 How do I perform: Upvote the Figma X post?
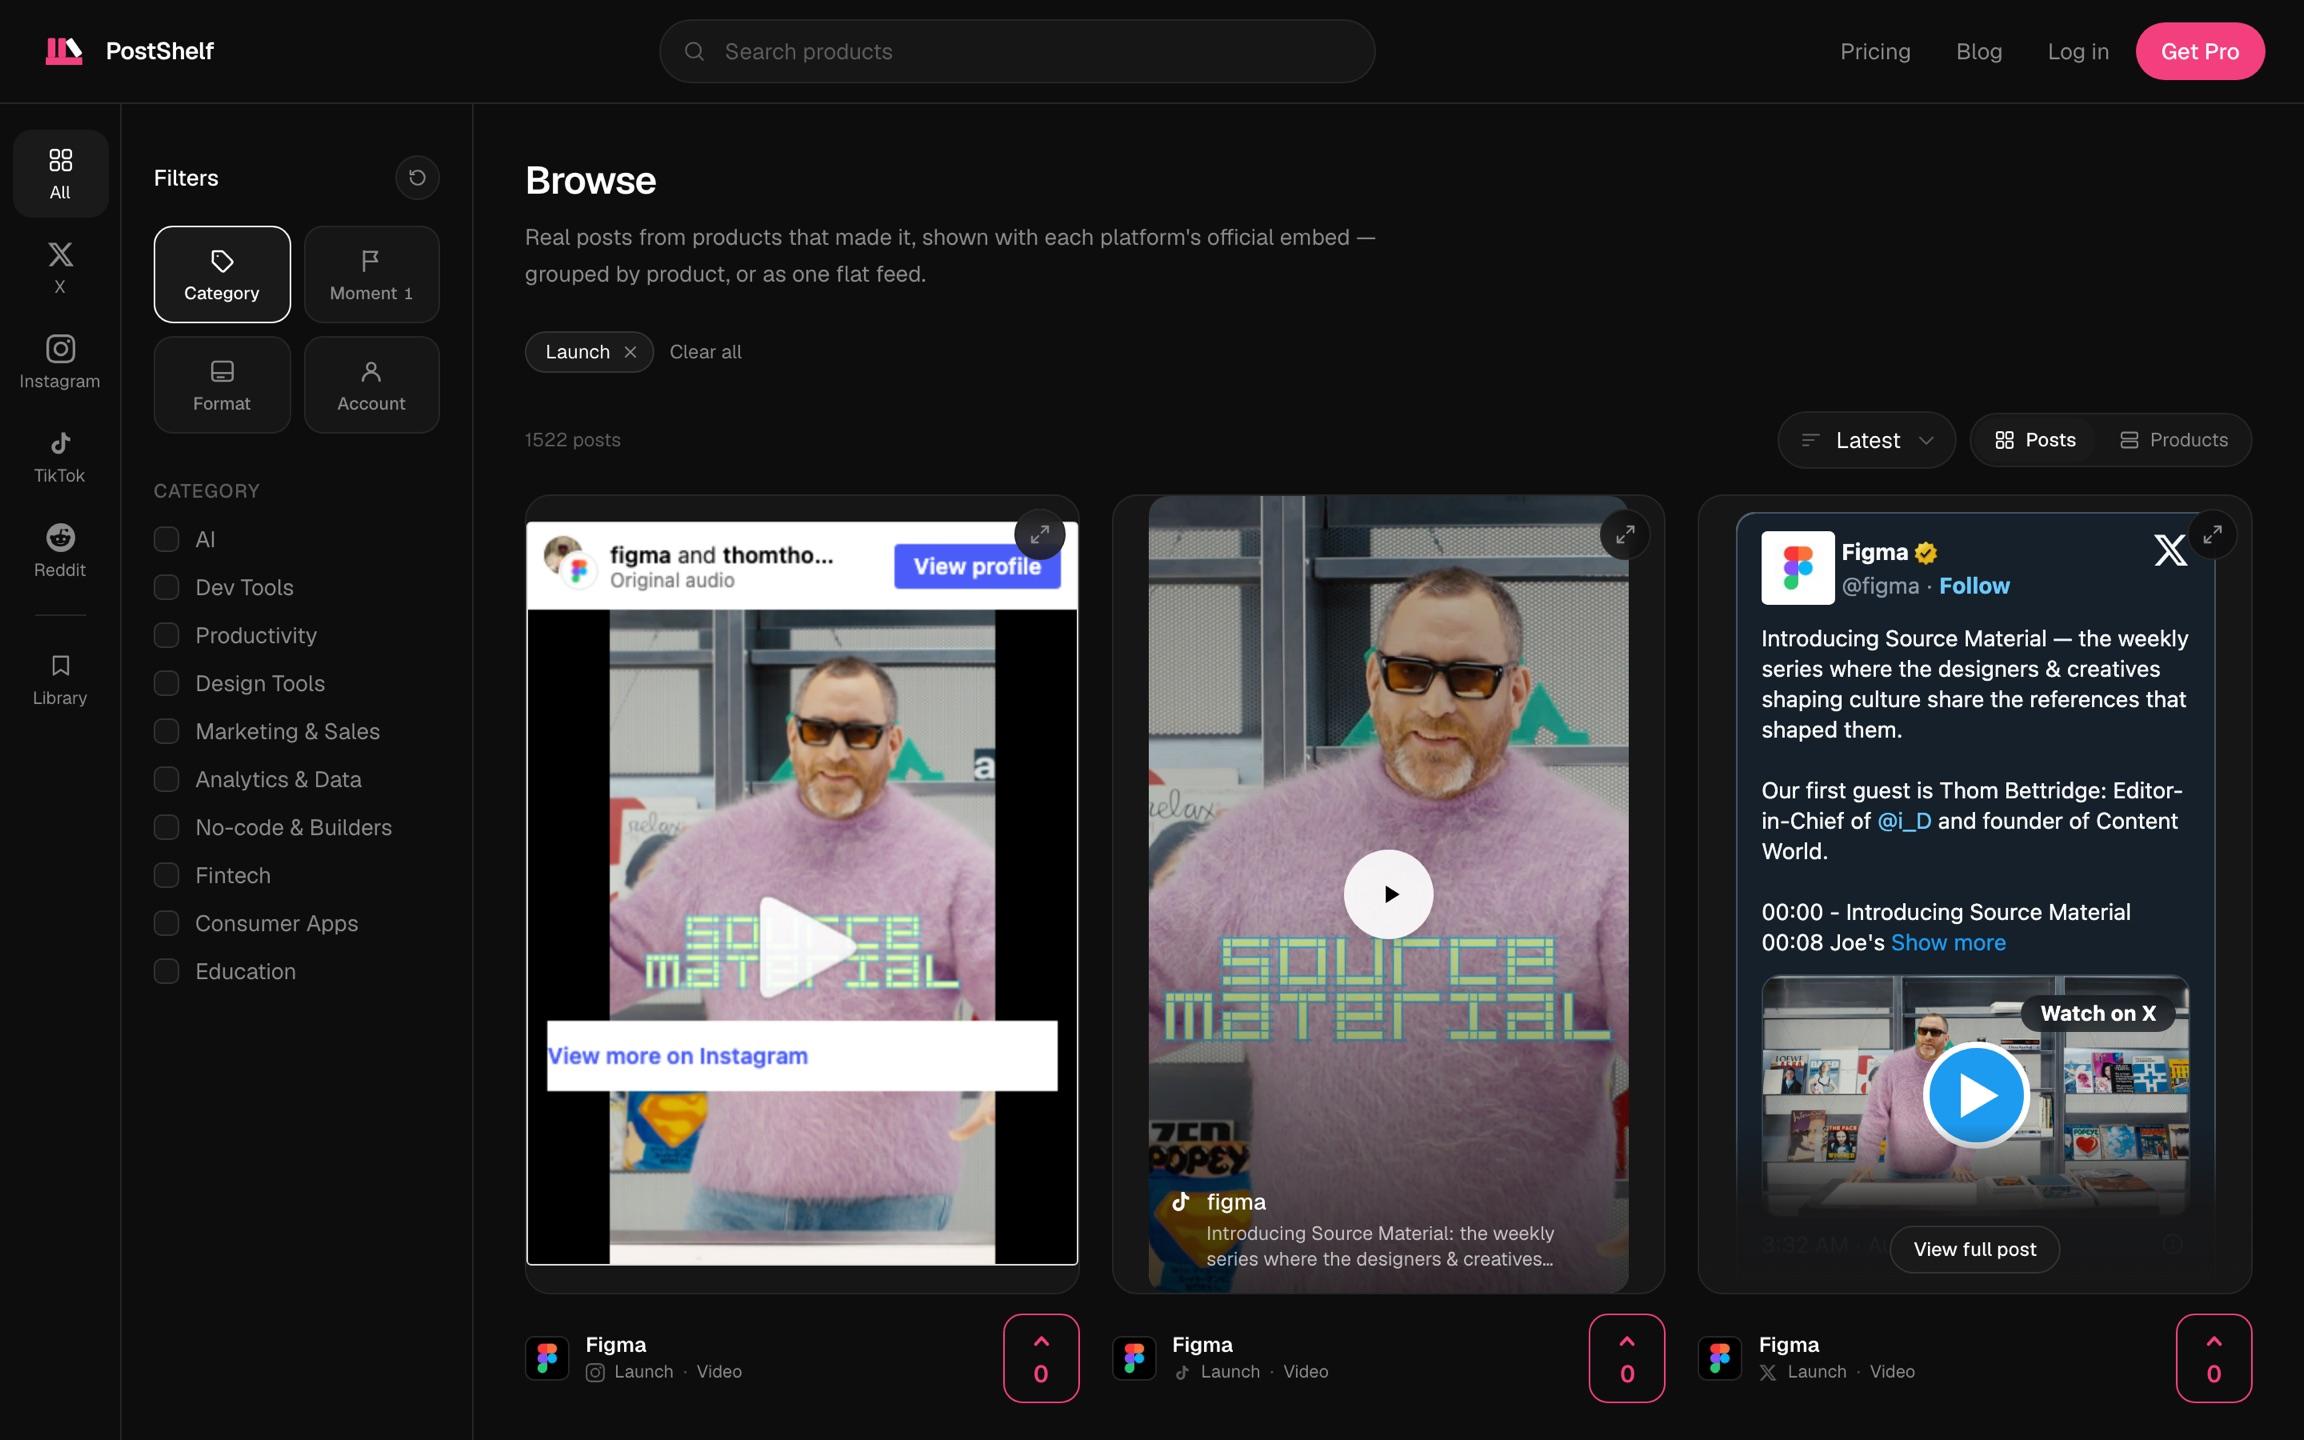(x=2214, y=1358)
